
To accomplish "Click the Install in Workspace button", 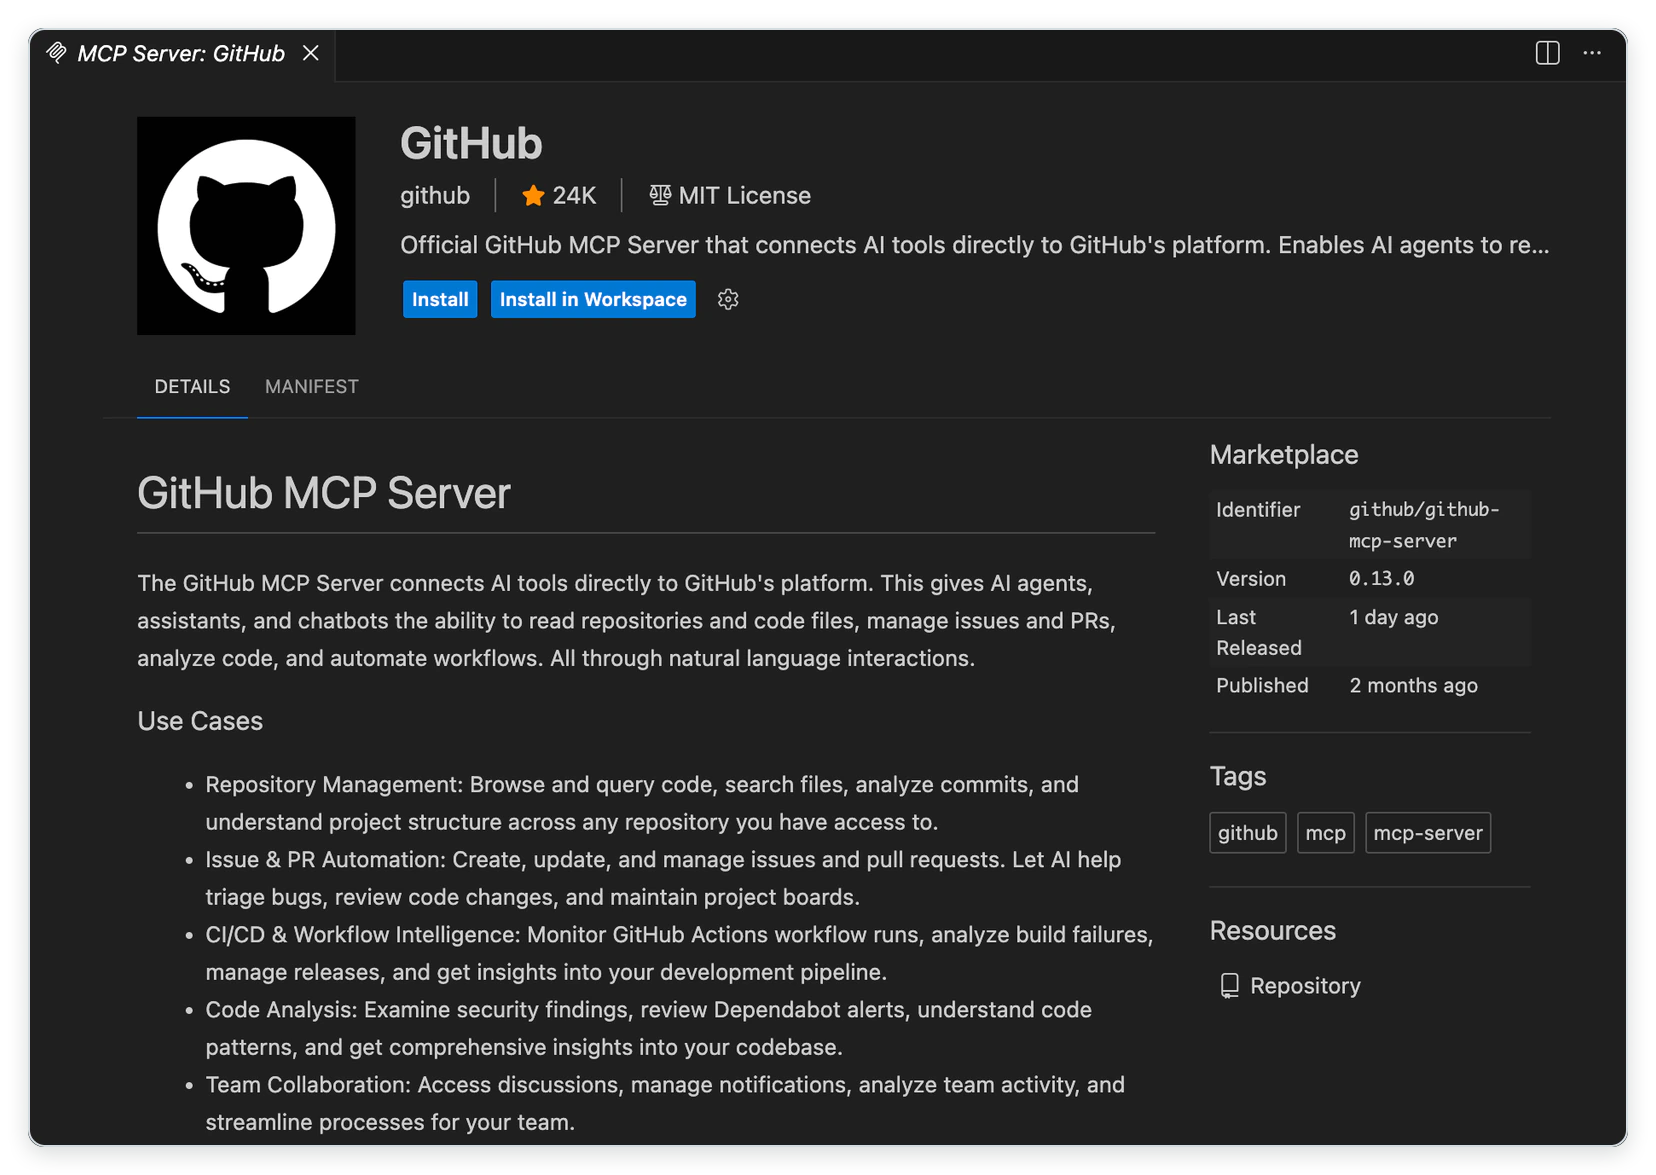I will pyautogui.click(x=593, y=299).
